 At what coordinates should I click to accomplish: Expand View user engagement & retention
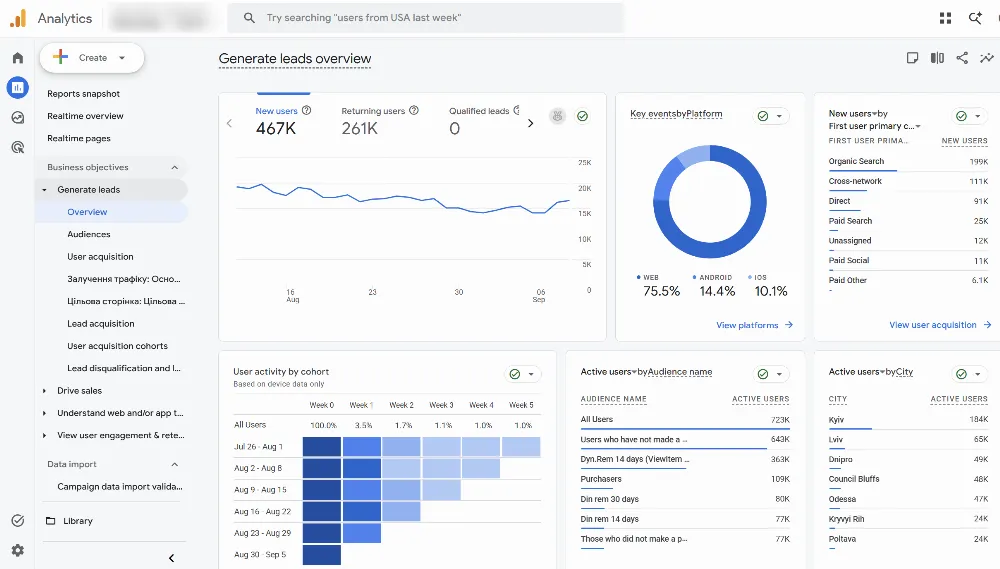click(x=44, y=435)
